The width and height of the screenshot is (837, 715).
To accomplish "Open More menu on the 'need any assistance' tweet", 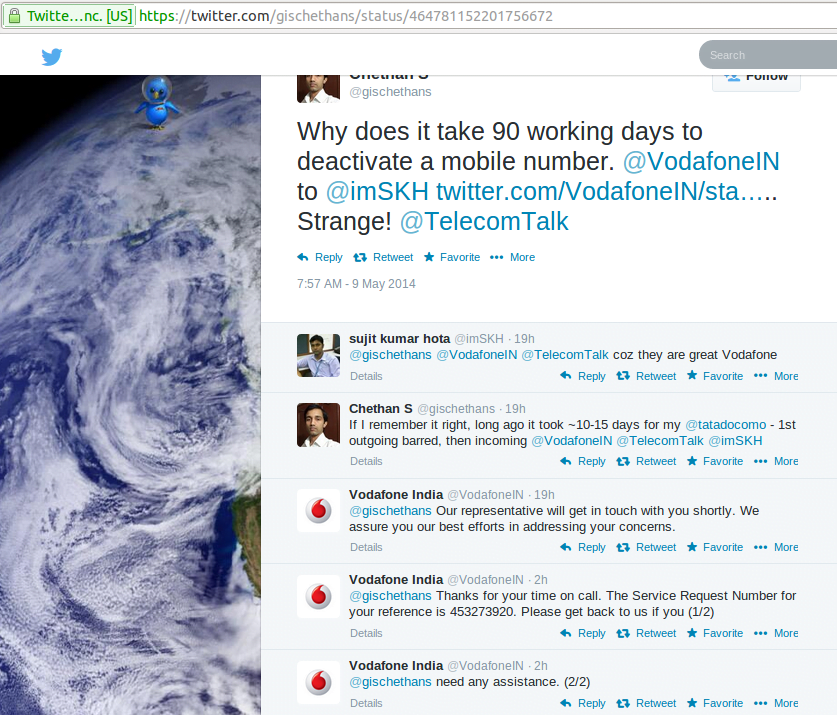I will (x=776, y=703).
